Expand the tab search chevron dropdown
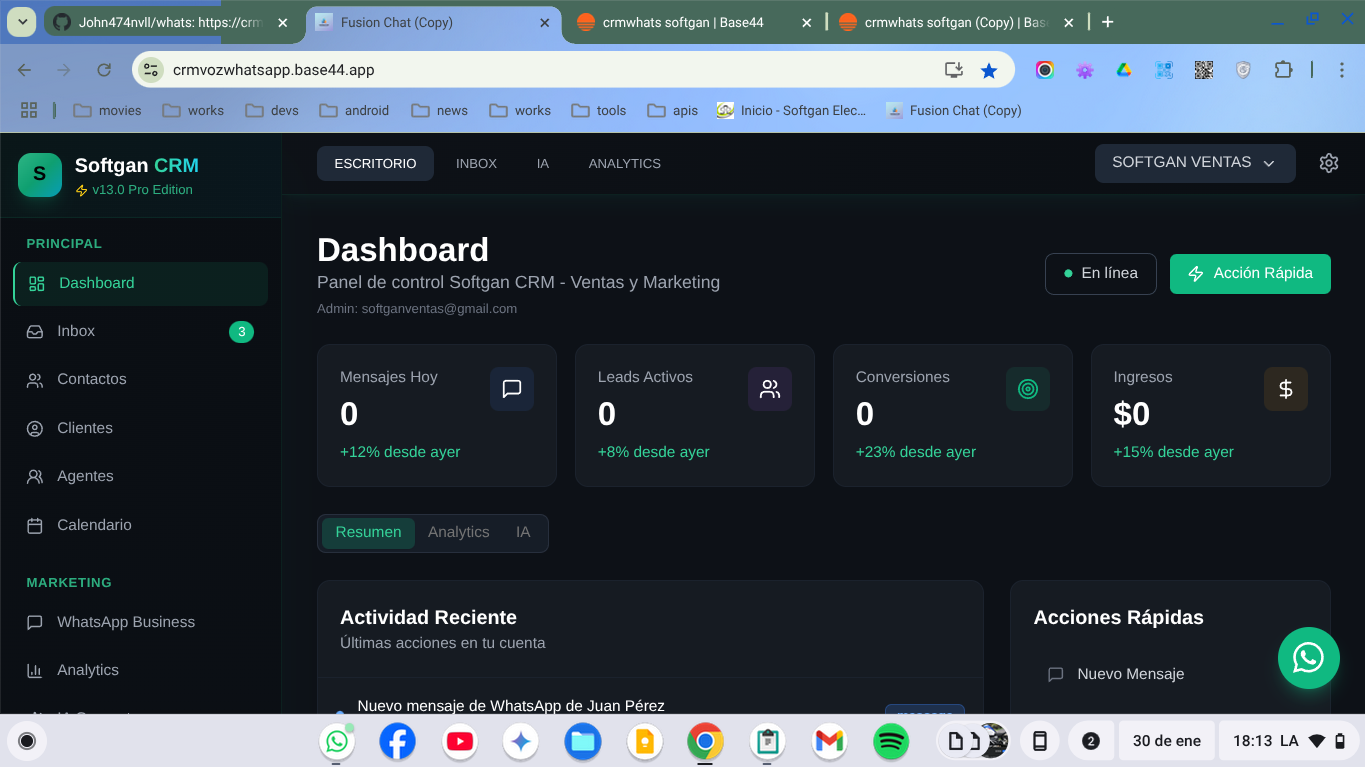Viewport: 1365px width, 767px height. point(22,22)
